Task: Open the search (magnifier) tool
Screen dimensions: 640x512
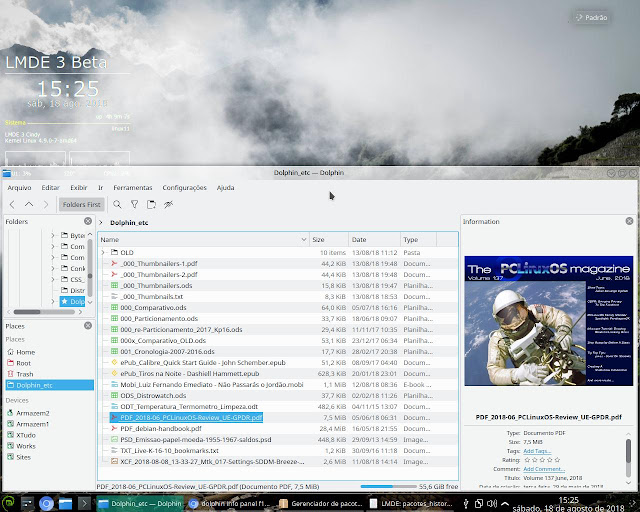Action: 117,205
